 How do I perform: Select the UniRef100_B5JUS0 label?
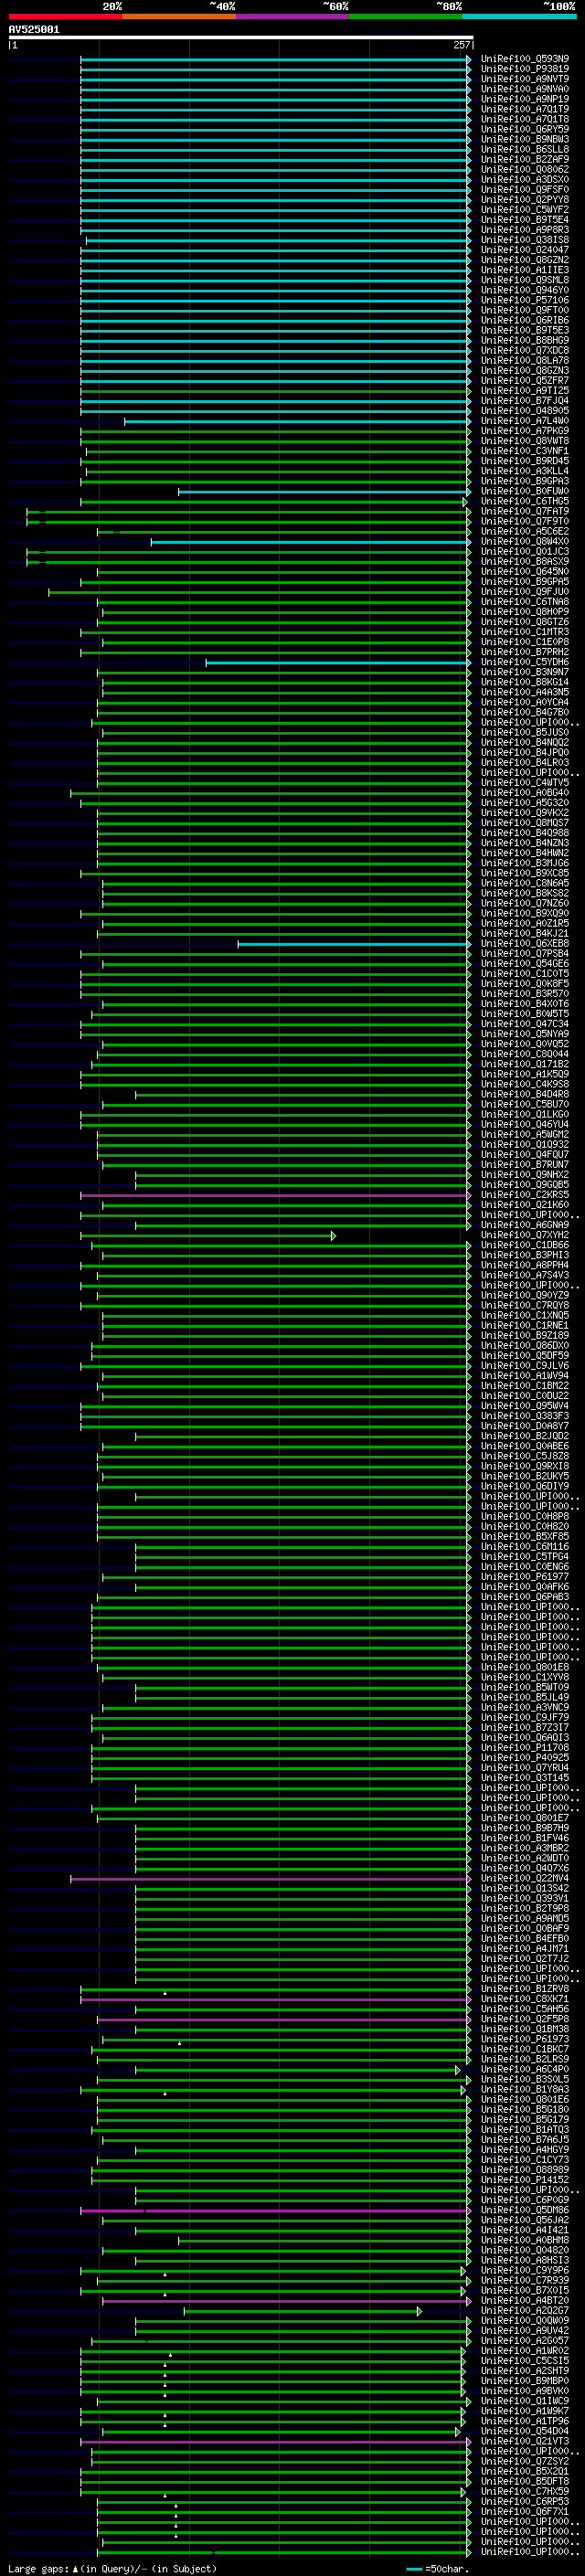pos(525,732)
